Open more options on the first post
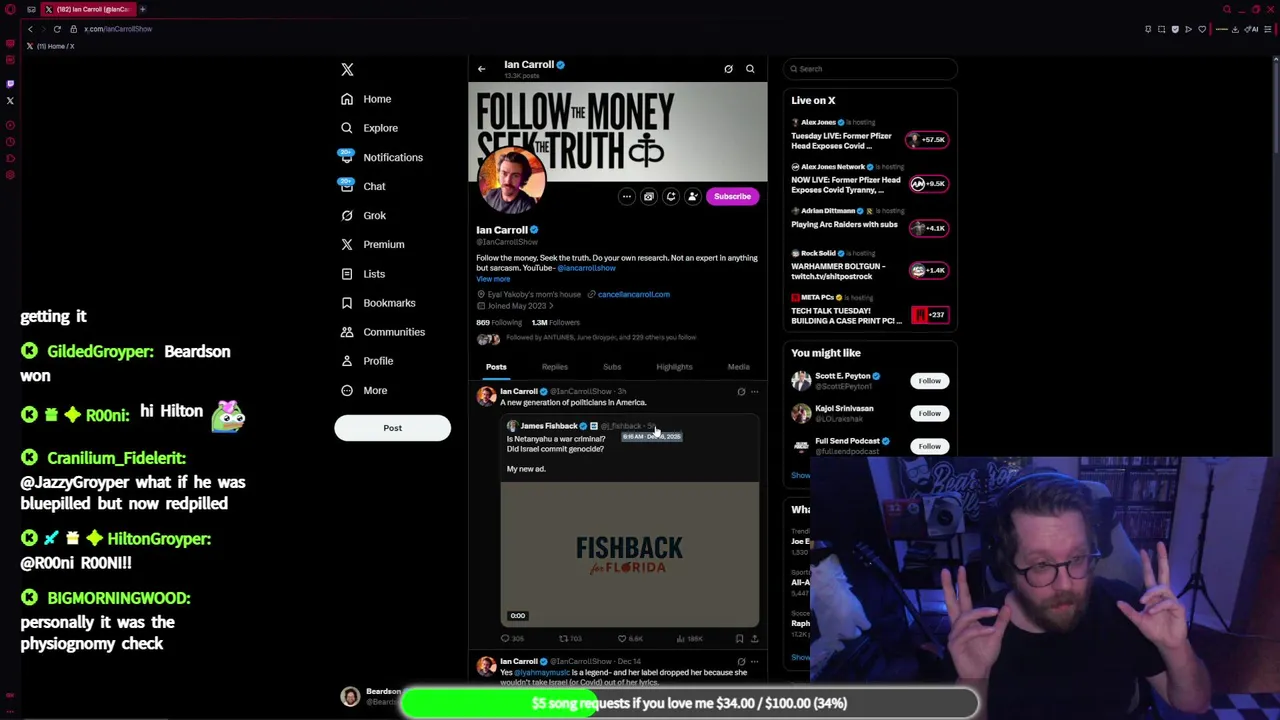The height and width of the screenshot is (720, 1280). tap(754, 392)
